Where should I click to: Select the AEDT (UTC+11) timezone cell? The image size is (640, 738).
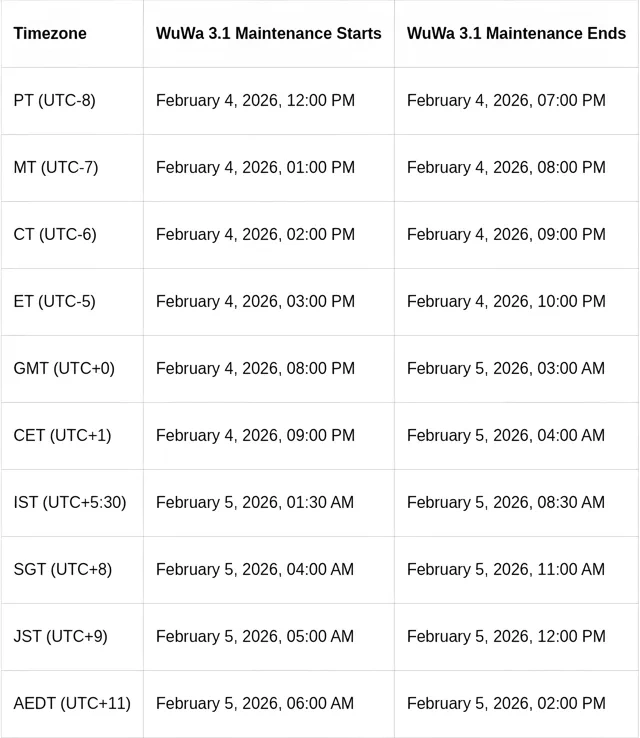click(x=72, y=704)
